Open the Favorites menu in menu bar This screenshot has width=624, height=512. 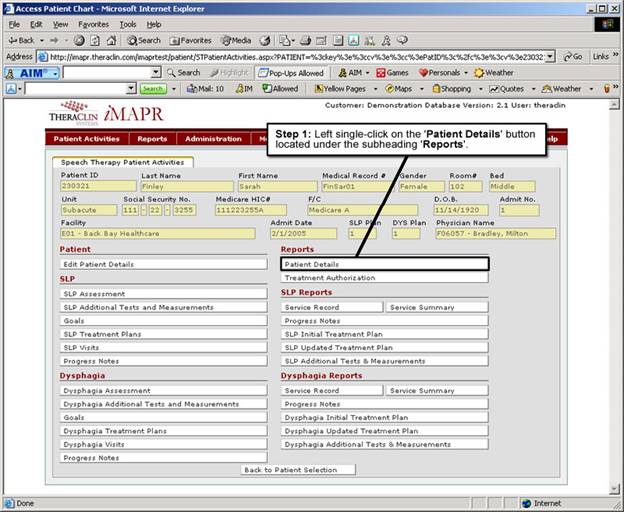(93, 23)
